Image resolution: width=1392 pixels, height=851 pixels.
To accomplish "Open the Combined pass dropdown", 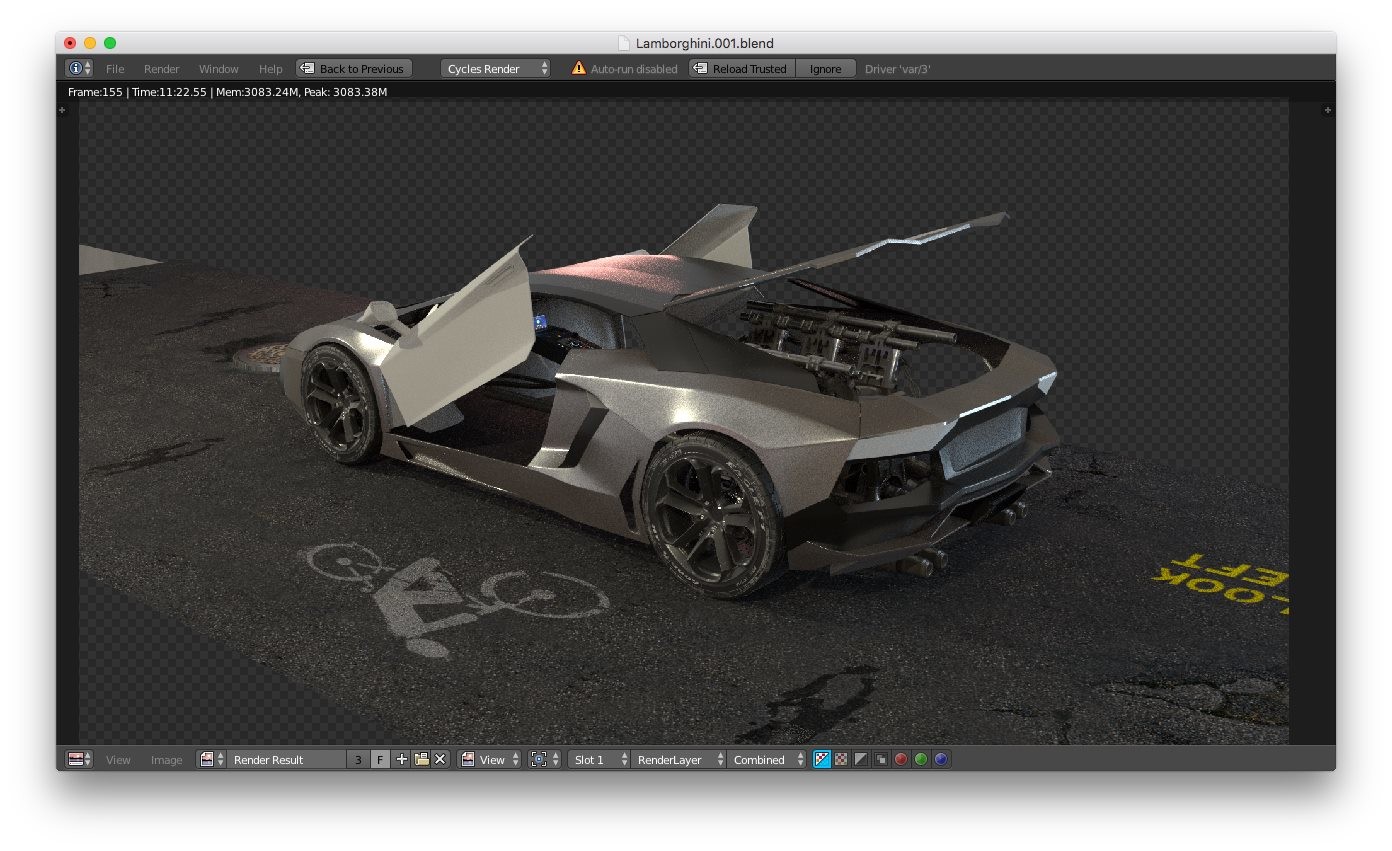I will 763,759.
